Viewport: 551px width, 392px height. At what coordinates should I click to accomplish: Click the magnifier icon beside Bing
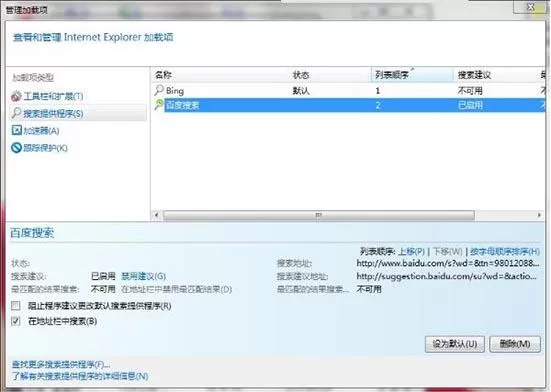click(159, 90)
